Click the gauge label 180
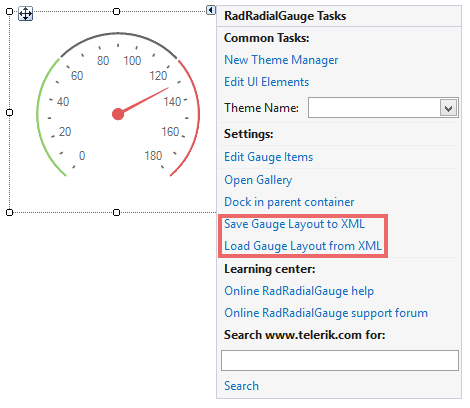 tap(153, 156)
